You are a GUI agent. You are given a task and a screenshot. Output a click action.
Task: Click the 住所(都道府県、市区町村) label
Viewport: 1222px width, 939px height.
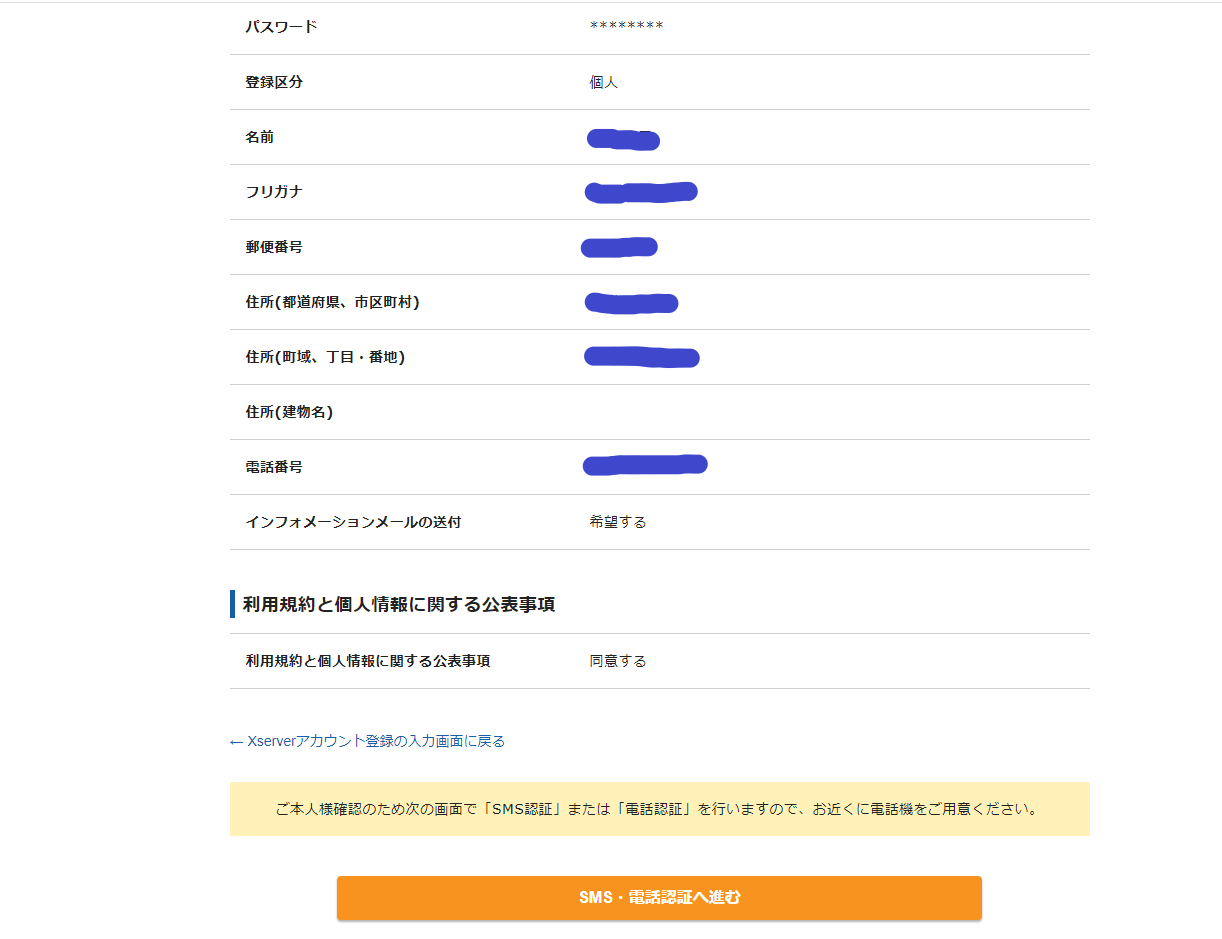coord(332,302)
